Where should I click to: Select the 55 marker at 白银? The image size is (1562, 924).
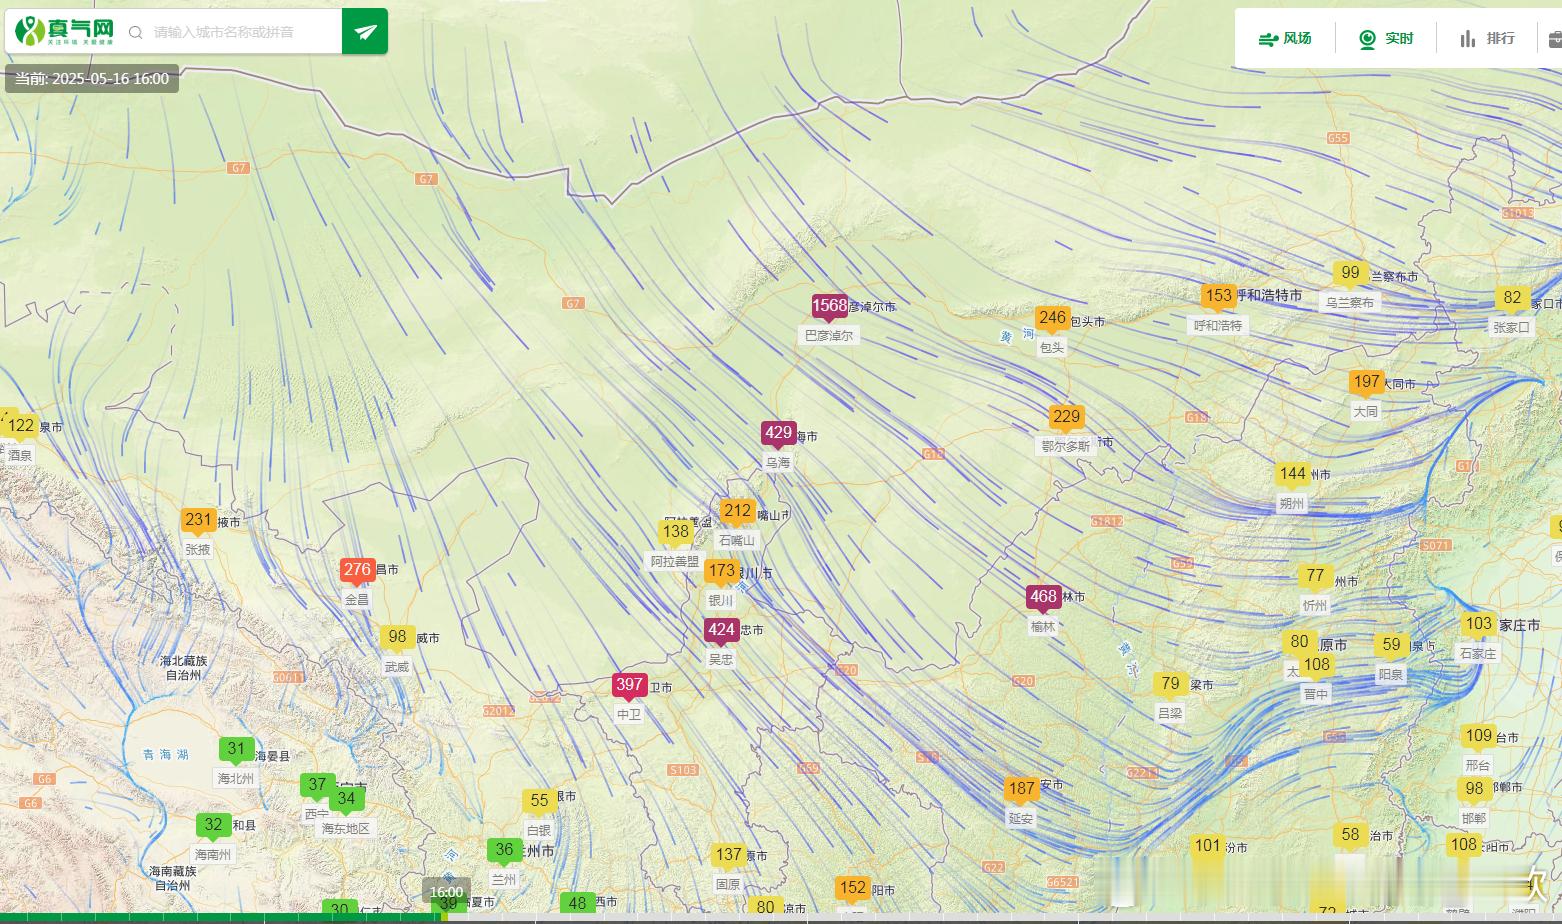539,801
